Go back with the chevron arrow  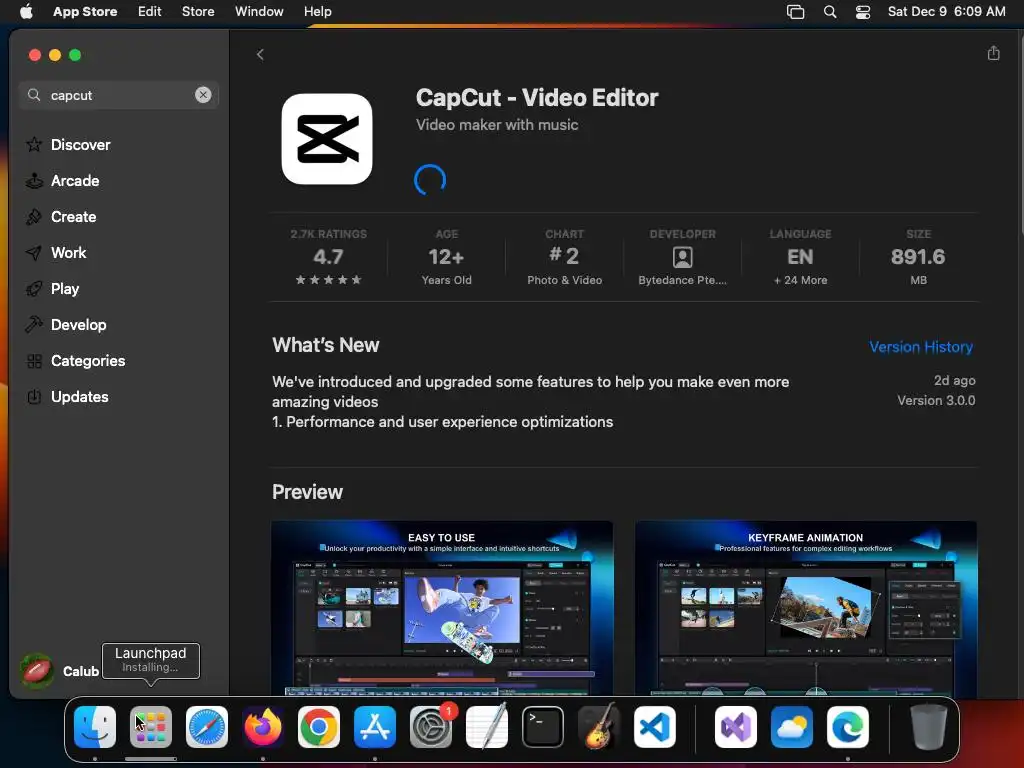tap(260, 54)
